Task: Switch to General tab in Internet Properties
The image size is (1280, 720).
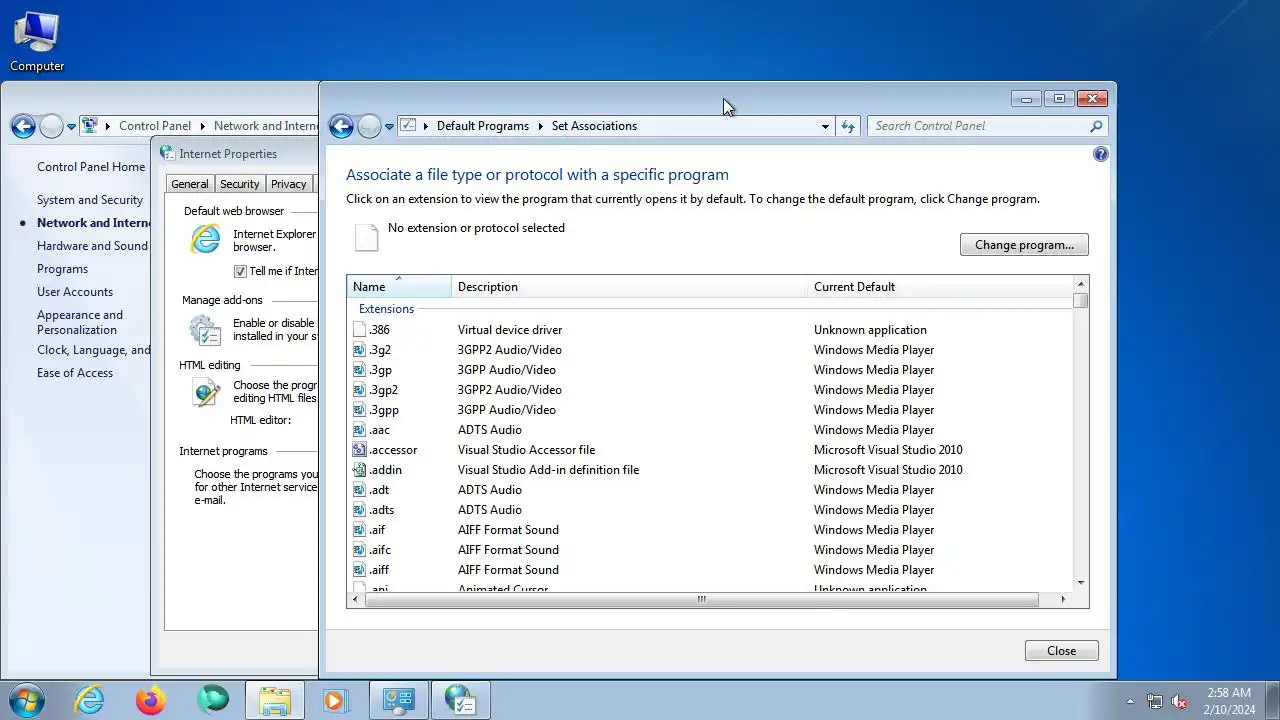Action: point(189,184)
